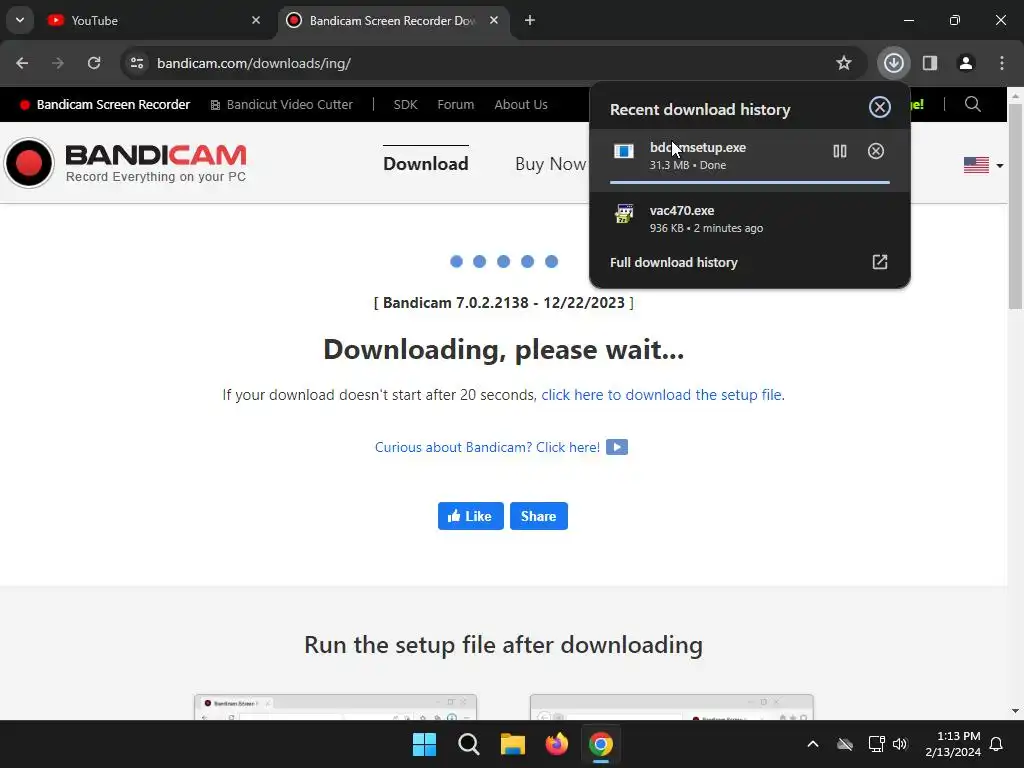Image resolution: width=1024 pixels, height=768 pixels.
Task: Select the Download navigation item
Action: pos(426,163)
